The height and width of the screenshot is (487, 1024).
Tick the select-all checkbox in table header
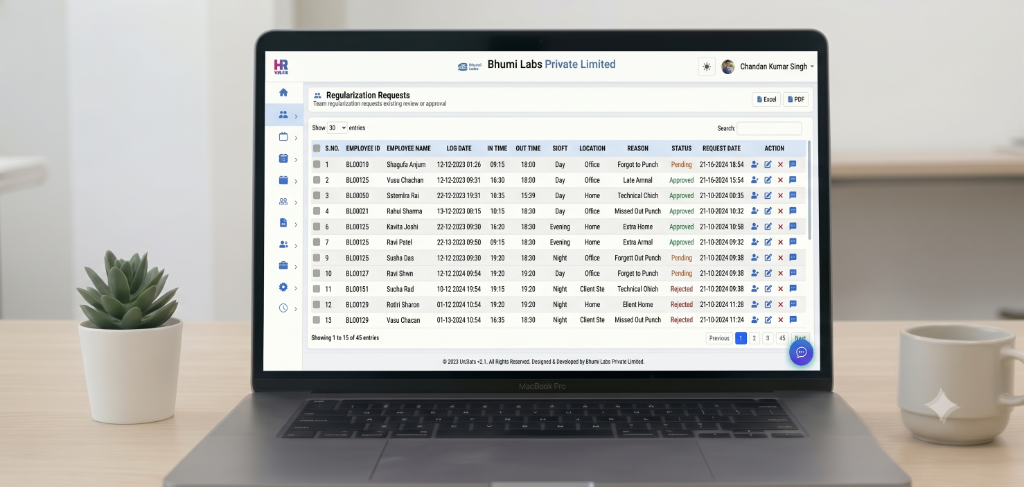[317, 149]
